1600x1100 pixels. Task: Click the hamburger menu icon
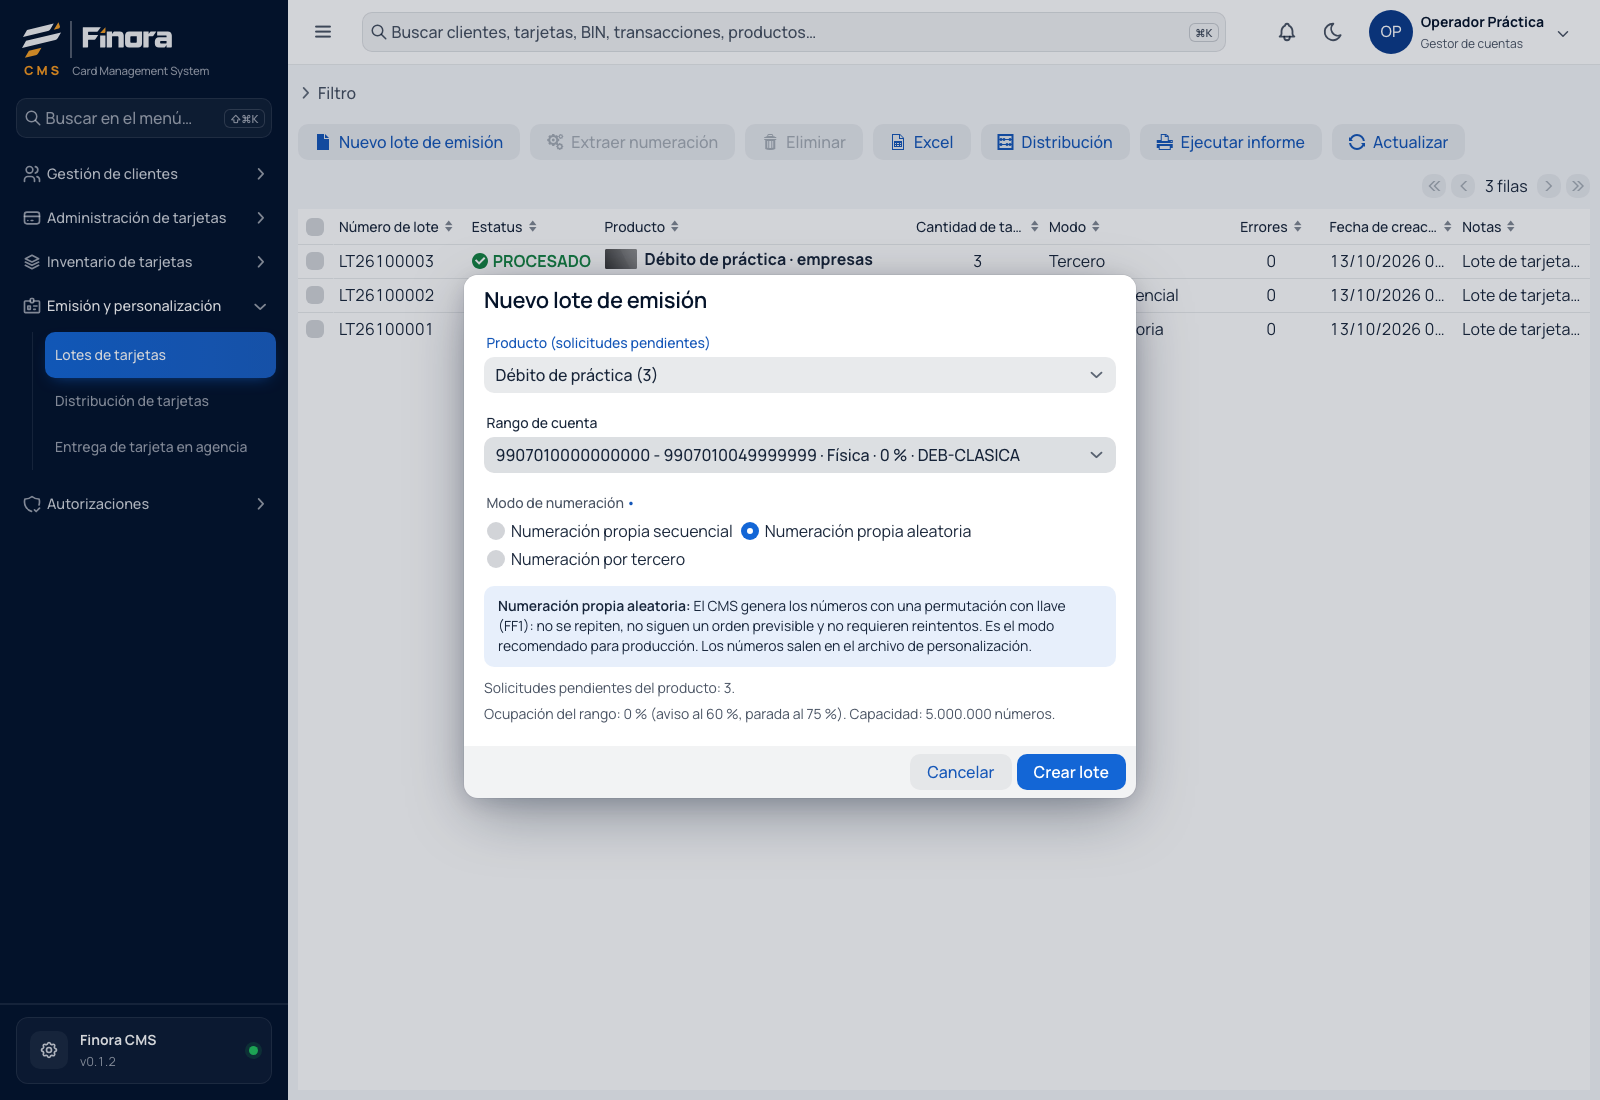click(x=323, y=32)
